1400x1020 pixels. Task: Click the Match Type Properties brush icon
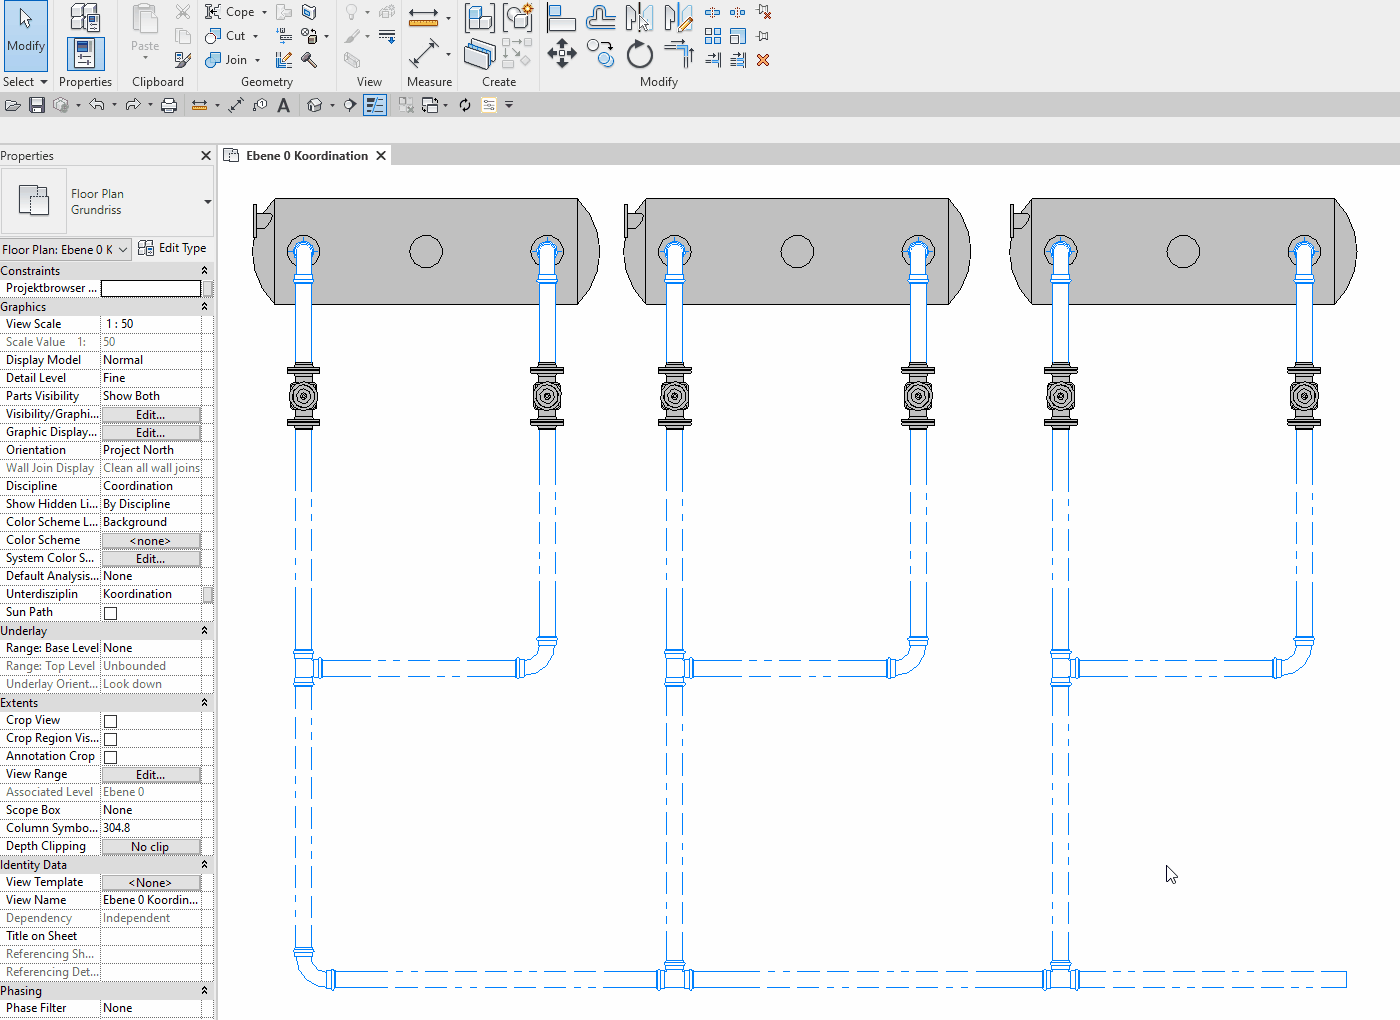coord(182,60)
